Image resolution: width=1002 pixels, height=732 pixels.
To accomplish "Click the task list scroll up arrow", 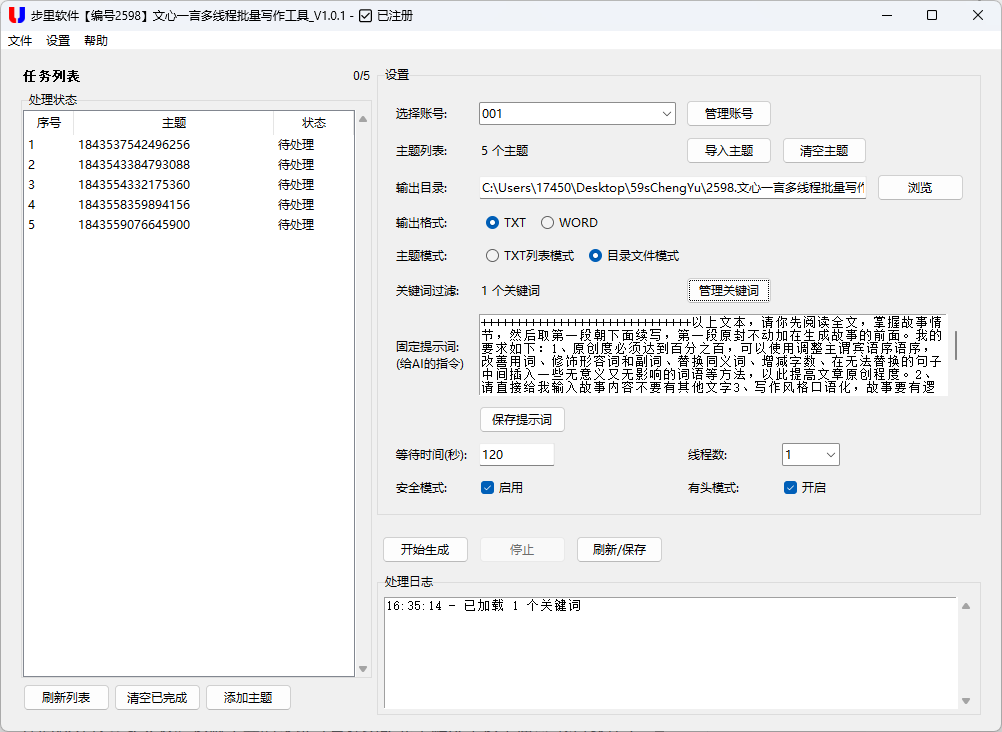I will point(363,119).
